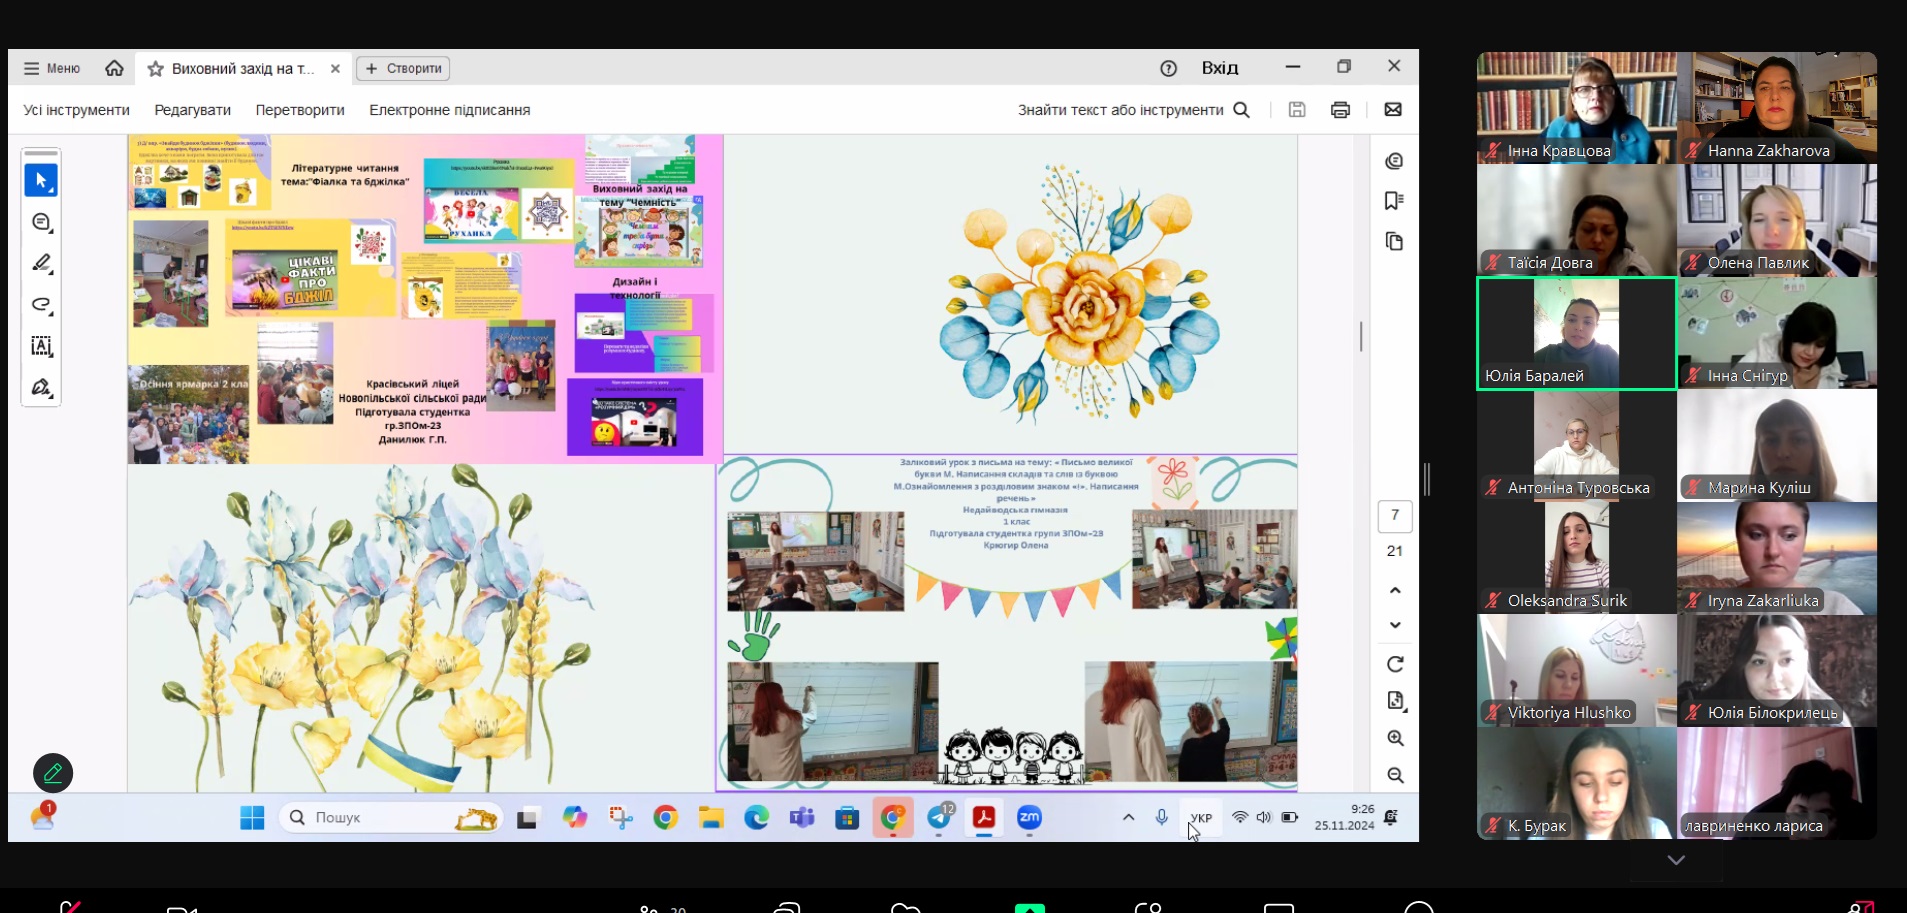The image size is (1907, 913).
Task: Click the green Zoom annotate pencil button
Action: (53, 773)
